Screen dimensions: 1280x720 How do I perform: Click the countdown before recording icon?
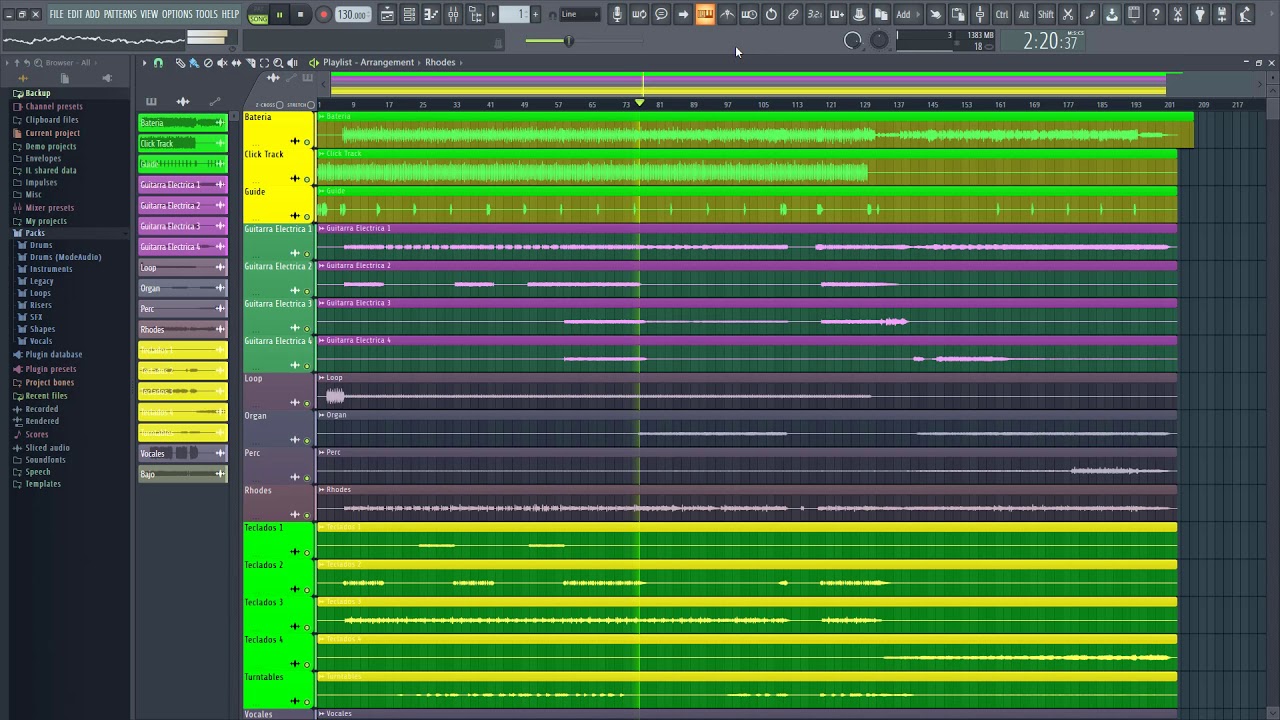click(815, 14)
